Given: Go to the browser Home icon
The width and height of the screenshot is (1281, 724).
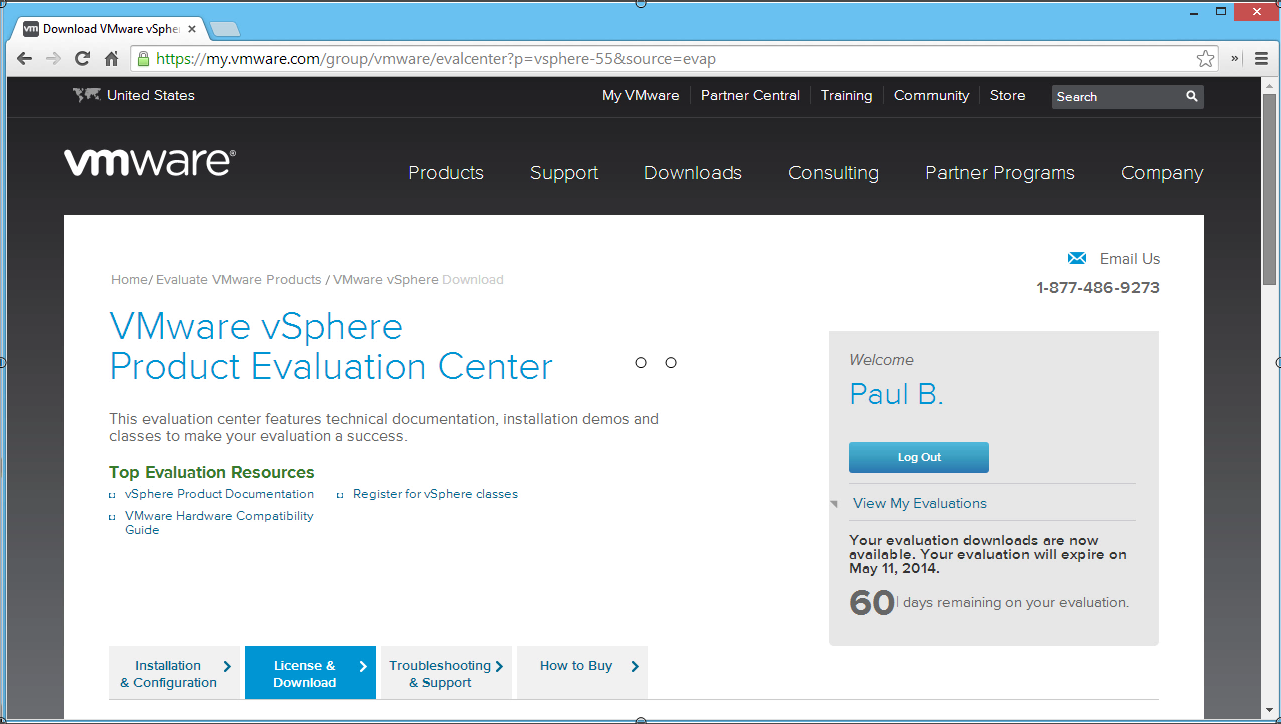Looking at the screenshot, I should click(x=112, y=58).
